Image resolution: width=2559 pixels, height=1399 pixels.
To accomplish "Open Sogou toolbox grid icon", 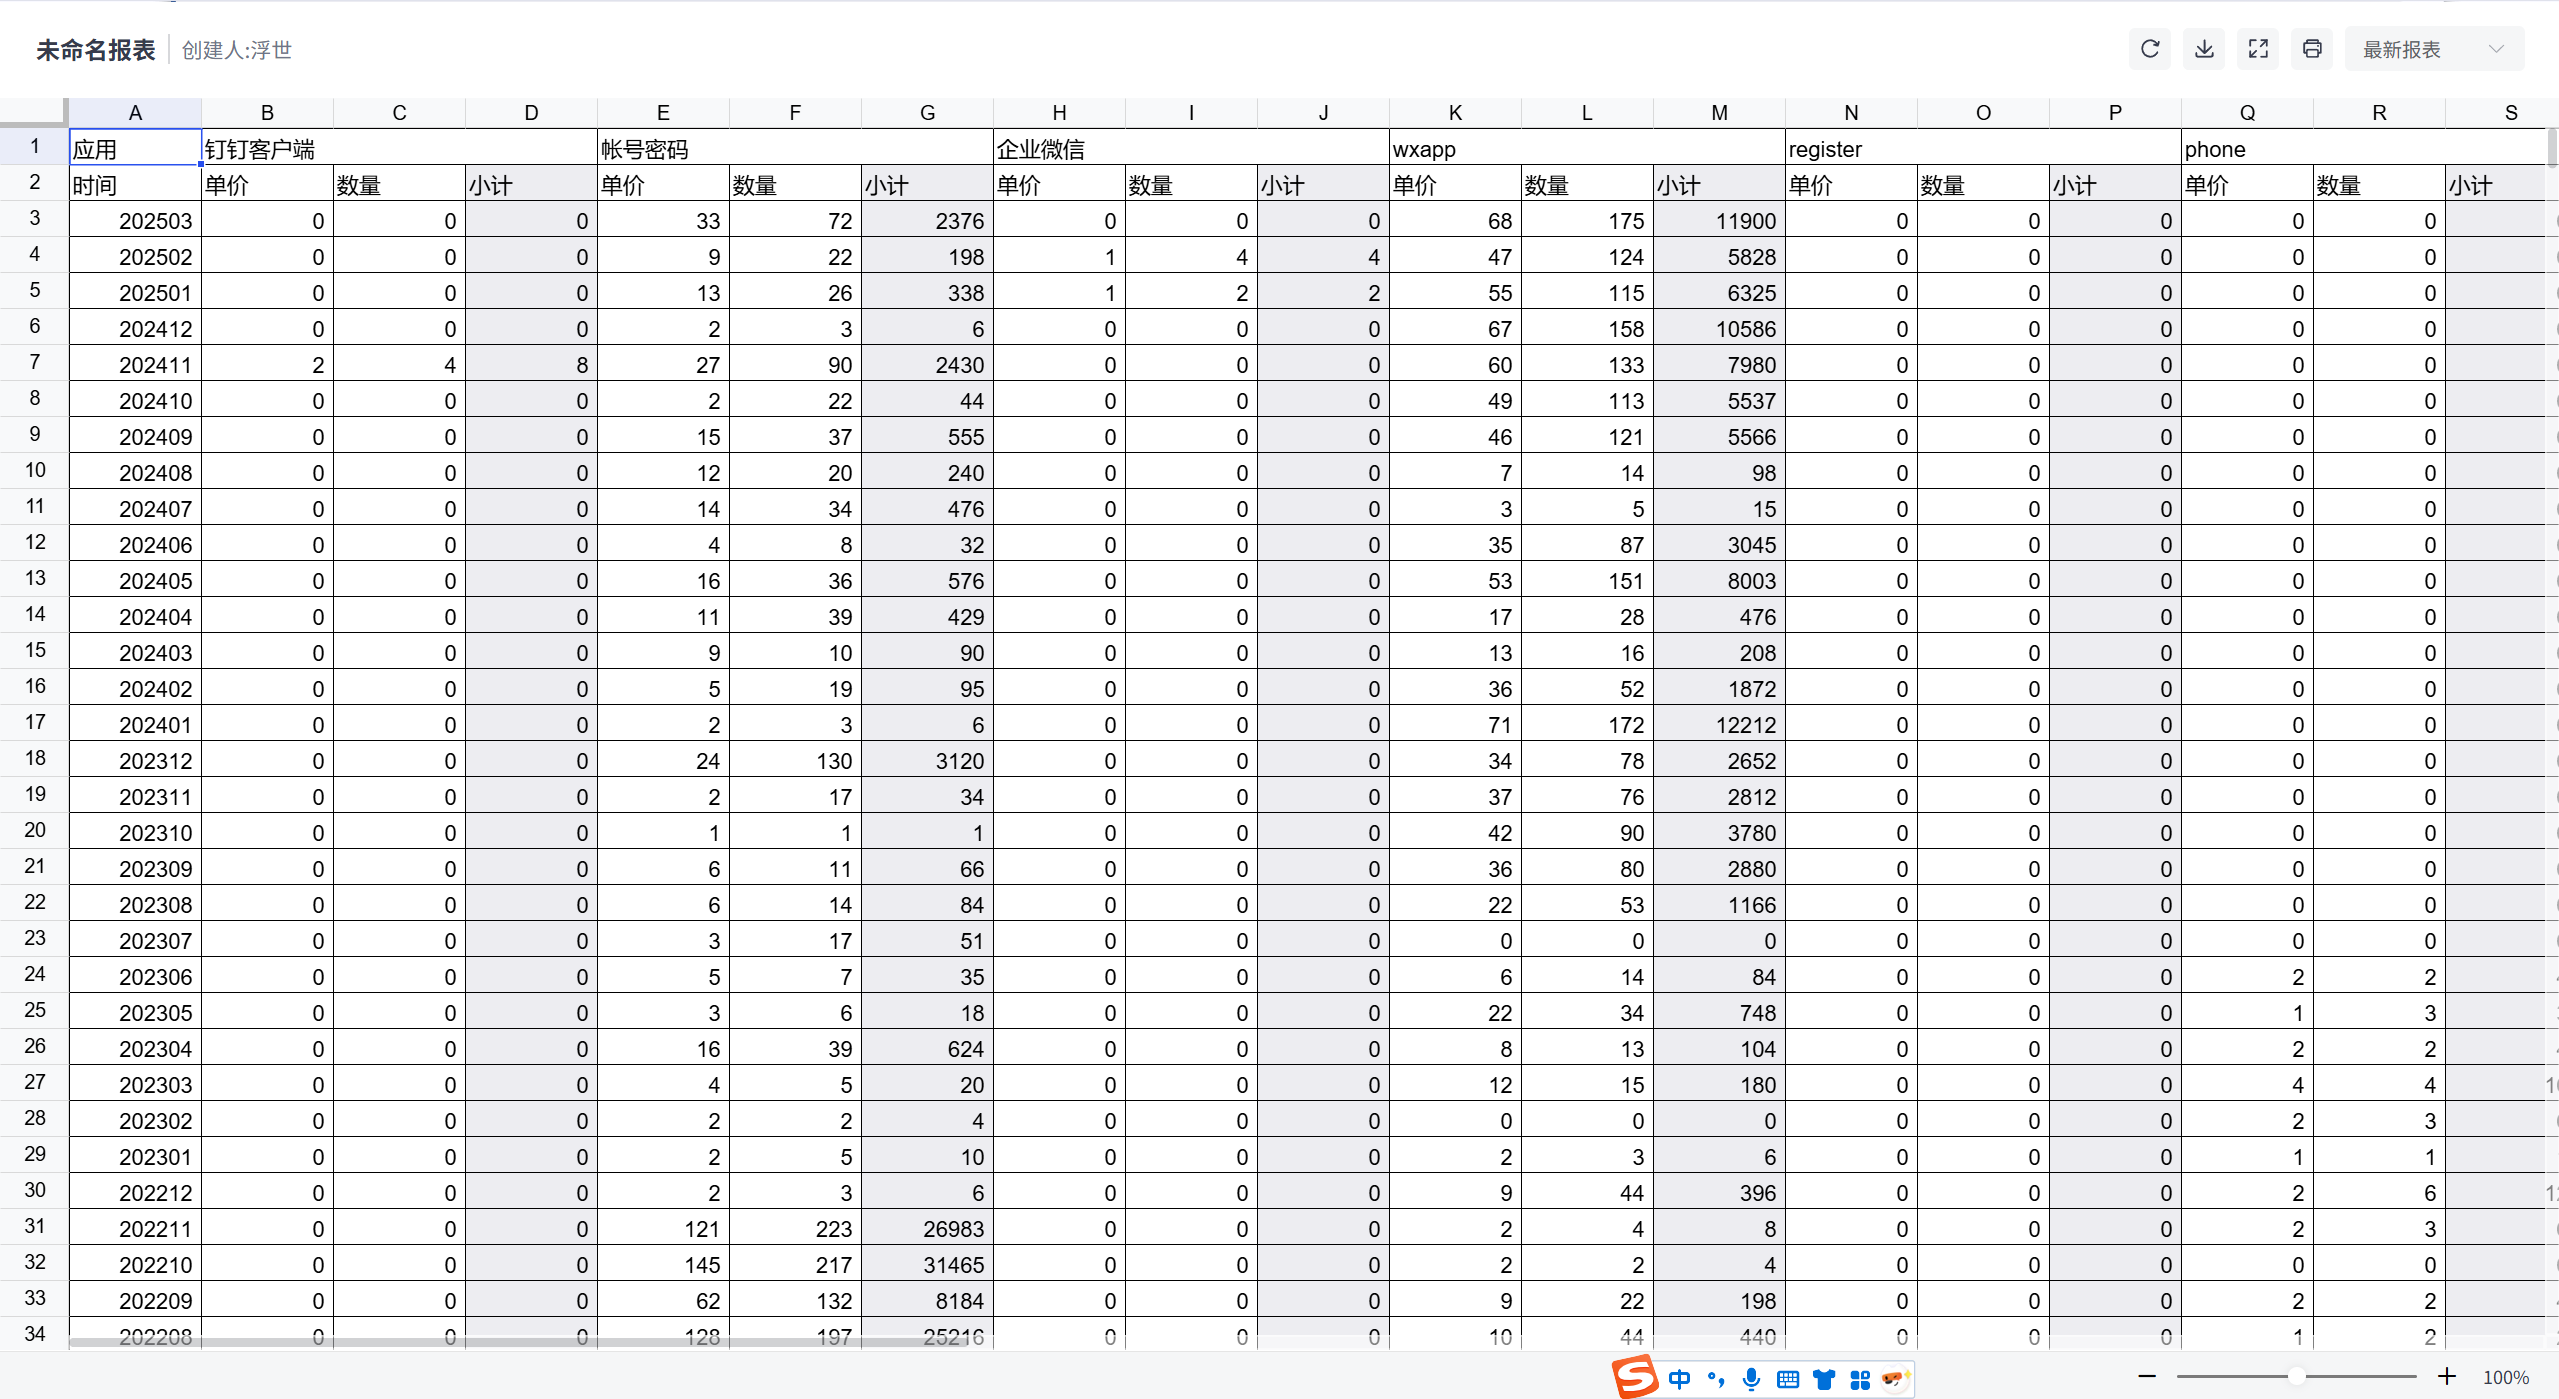I will click(x=1860, y=1380).
